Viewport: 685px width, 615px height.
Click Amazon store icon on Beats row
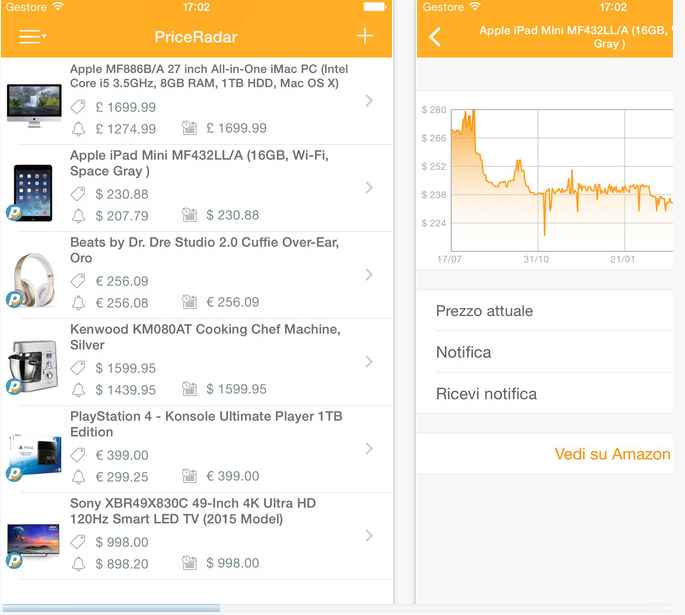point(189,302)
